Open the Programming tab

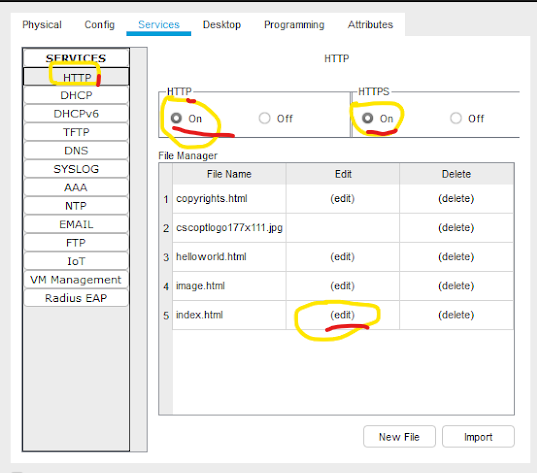pyautogui.click(x=294, y=25)
